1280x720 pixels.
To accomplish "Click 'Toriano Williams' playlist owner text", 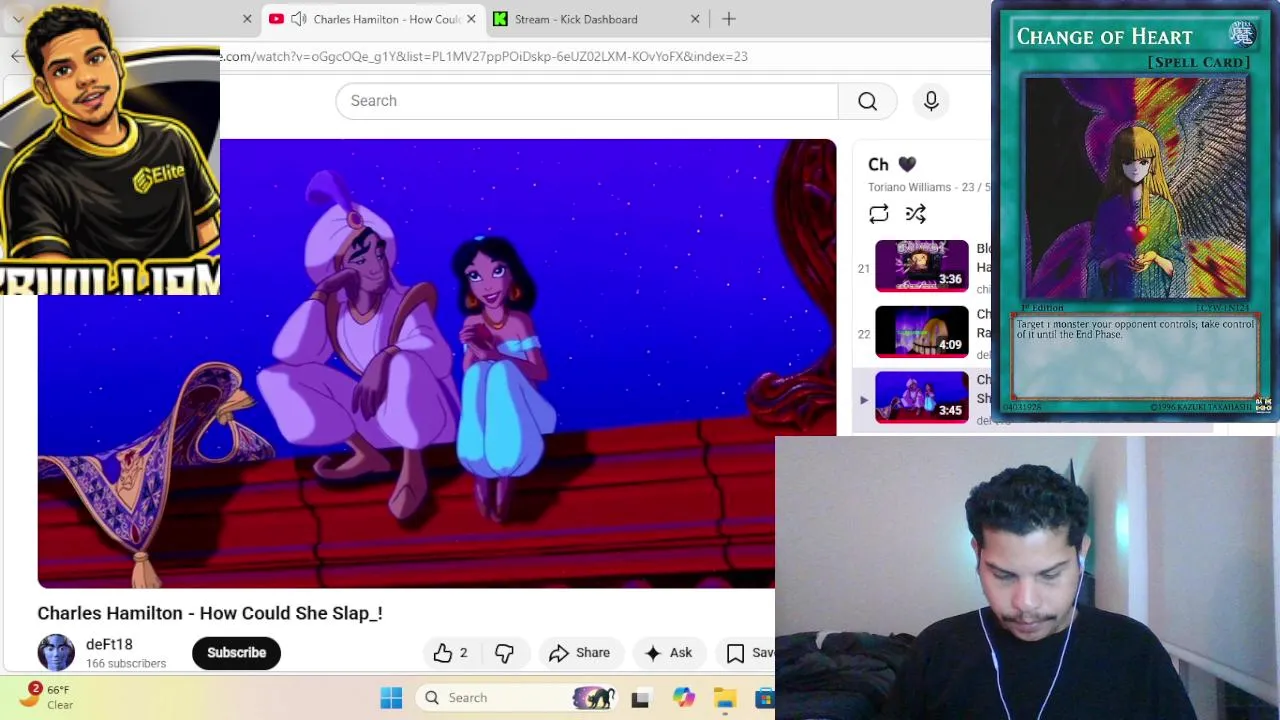I will (909, 187).
